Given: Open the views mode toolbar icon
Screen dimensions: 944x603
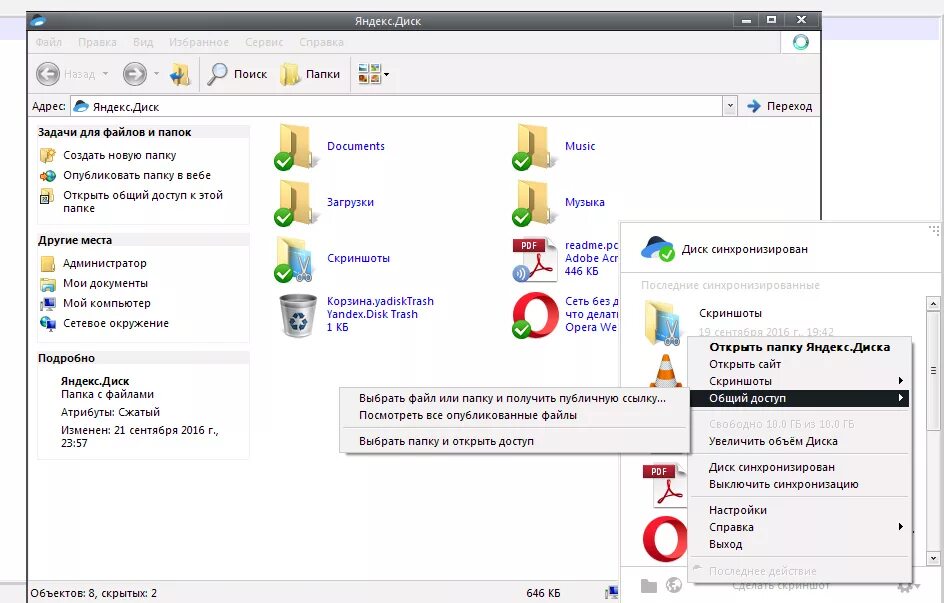Looking at the screenshot, I should [x=369, y=74].
